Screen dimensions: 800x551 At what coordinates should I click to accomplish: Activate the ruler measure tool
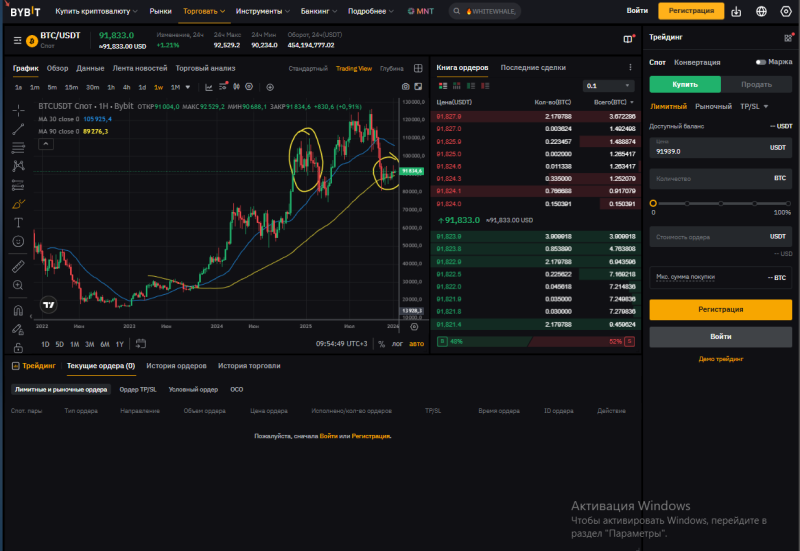[18, 266]
